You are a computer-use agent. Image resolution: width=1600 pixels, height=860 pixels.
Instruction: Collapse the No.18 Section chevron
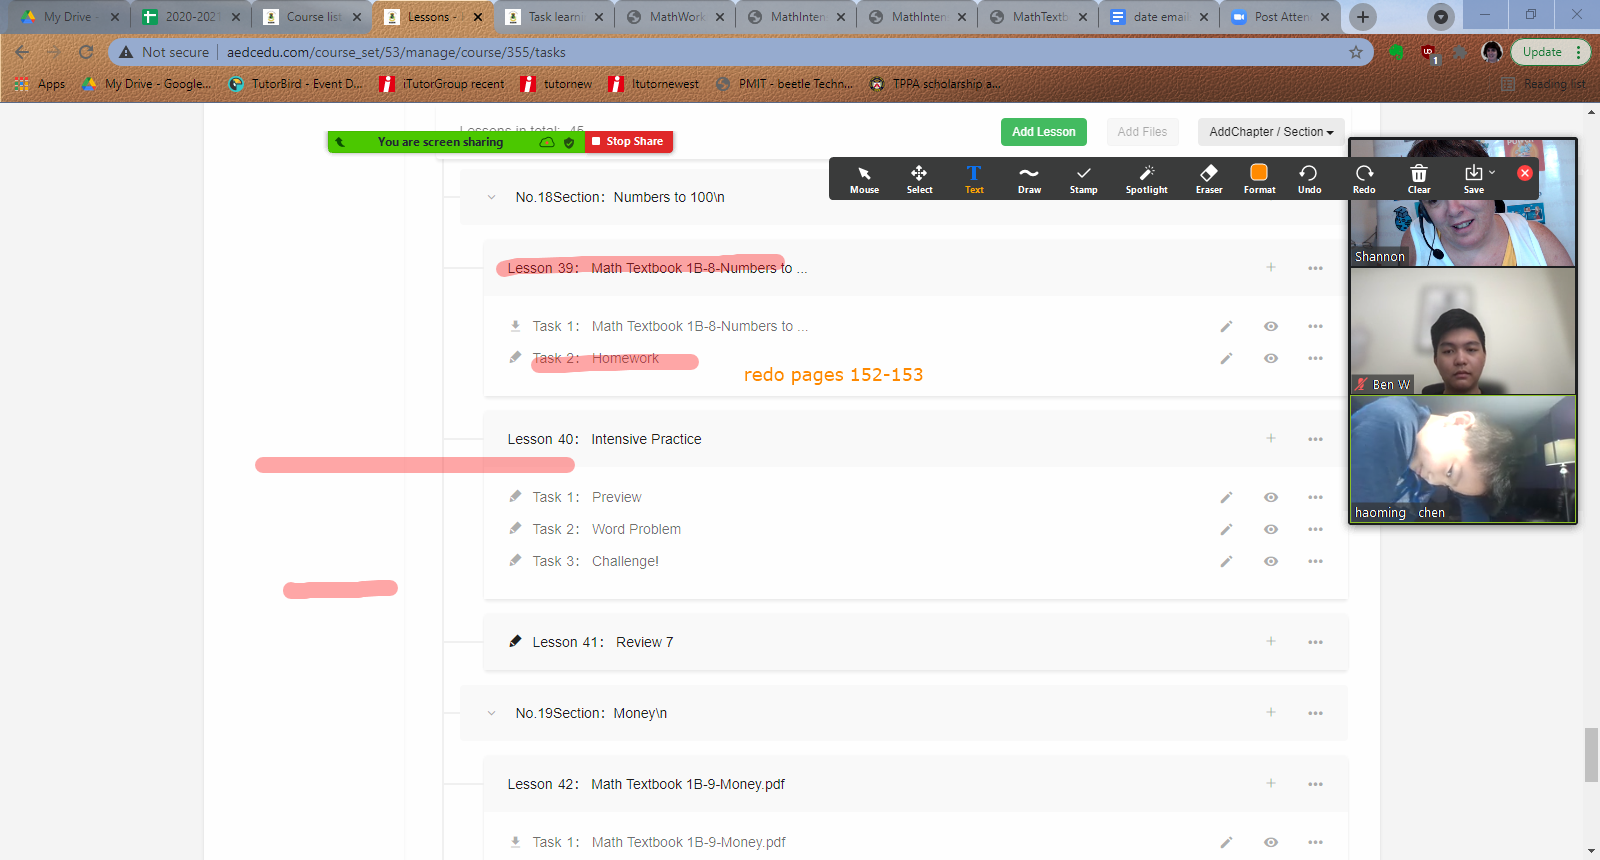491,197
